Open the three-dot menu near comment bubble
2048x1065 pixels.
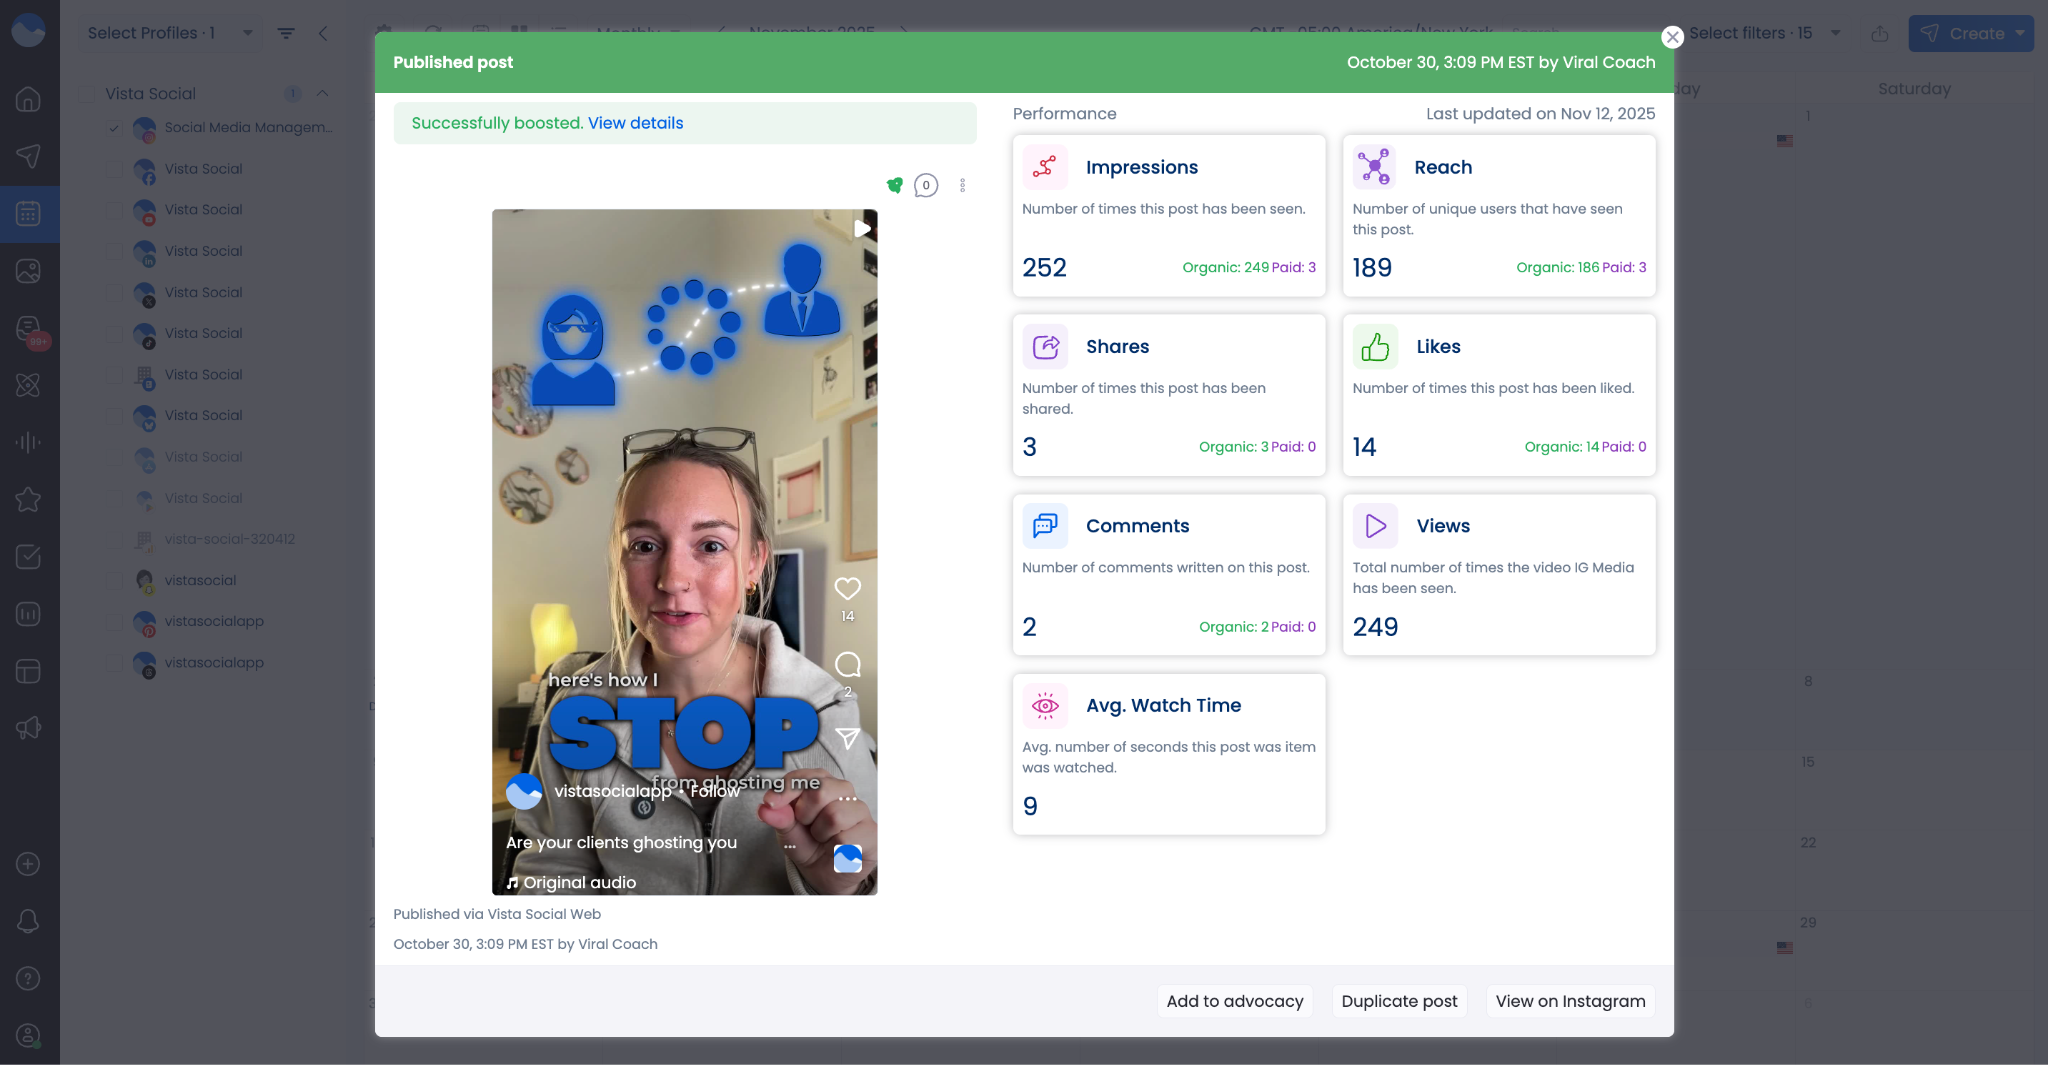point(963,185)
